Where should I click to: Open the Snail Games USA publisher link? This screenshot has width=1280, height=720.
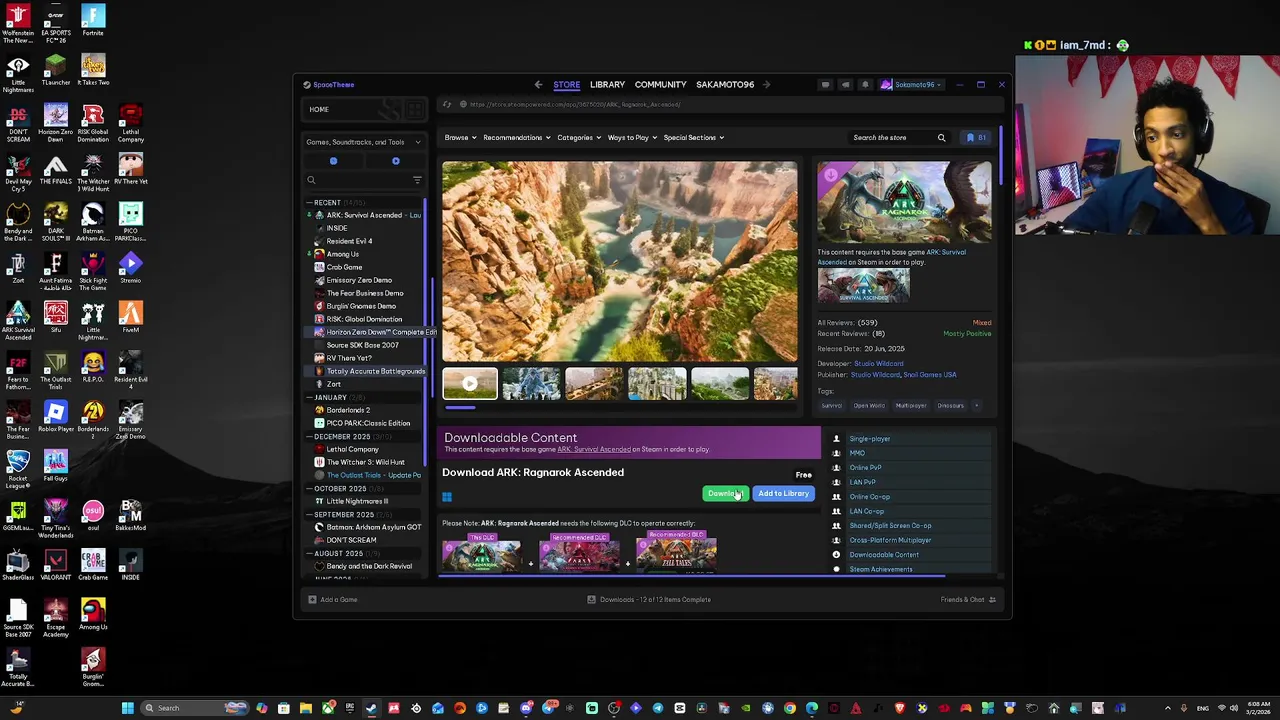[930, 375]
